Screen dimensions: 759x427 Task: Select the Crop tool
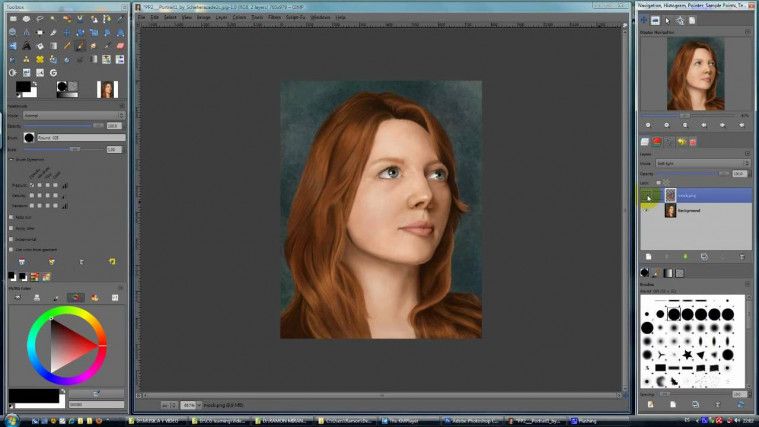(53, 32)
